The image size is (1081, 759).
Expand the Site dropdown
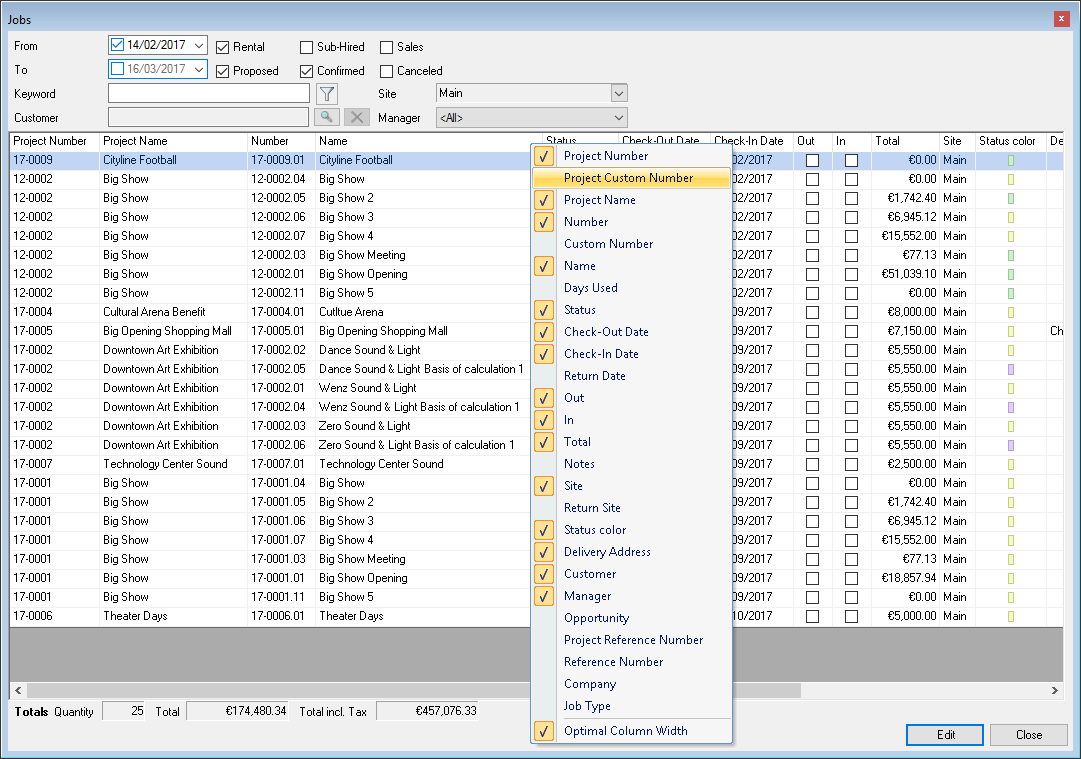pyautogui.click(x=618, y=93)
